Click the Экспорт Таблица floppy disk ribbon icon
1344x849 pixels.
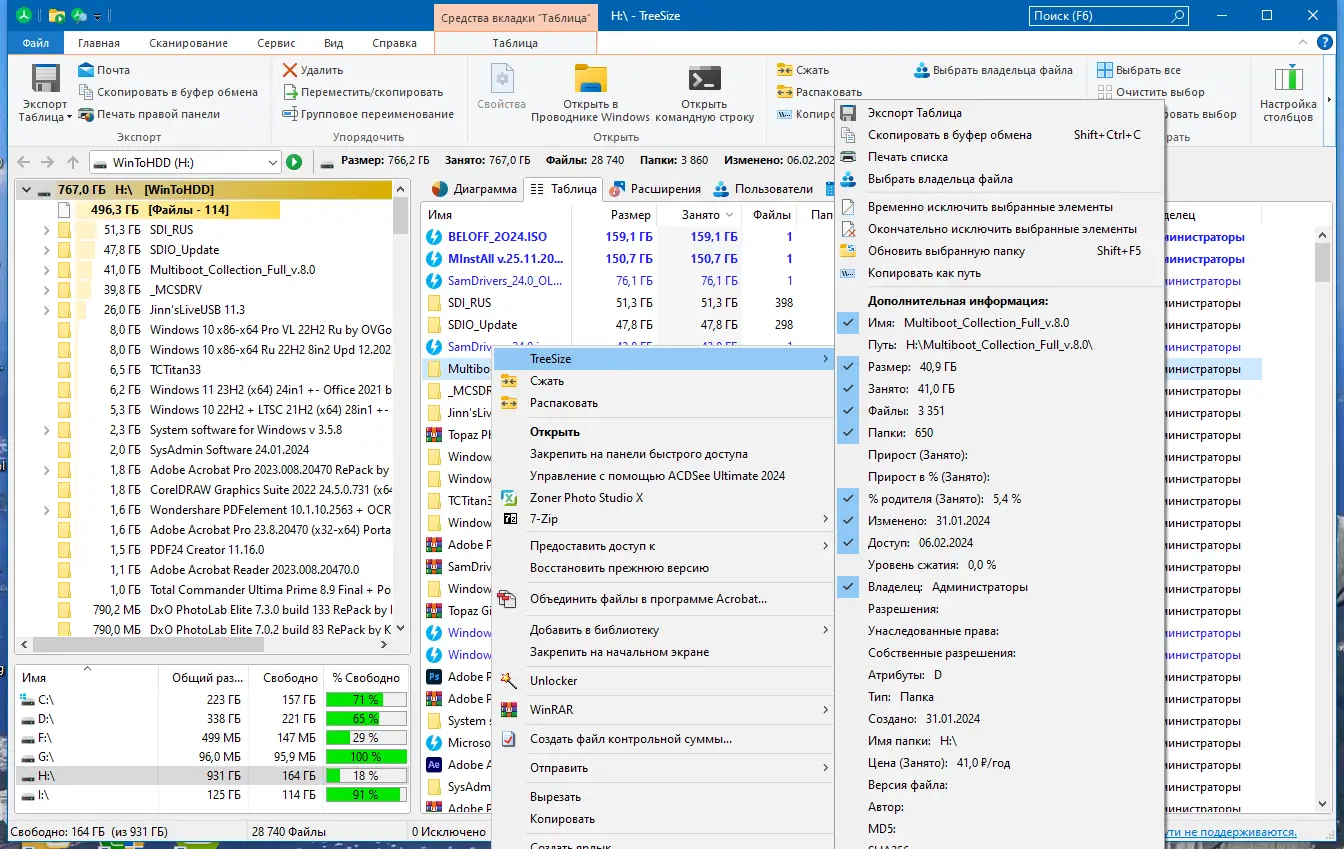[x=45, y=79]
